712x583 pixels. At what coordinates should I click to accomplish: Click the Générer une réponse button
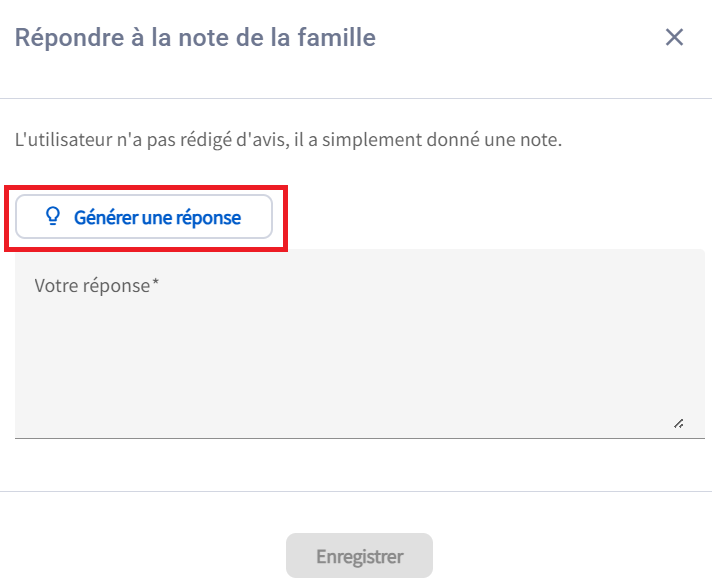pyautogui.click(x=144, y=217)
